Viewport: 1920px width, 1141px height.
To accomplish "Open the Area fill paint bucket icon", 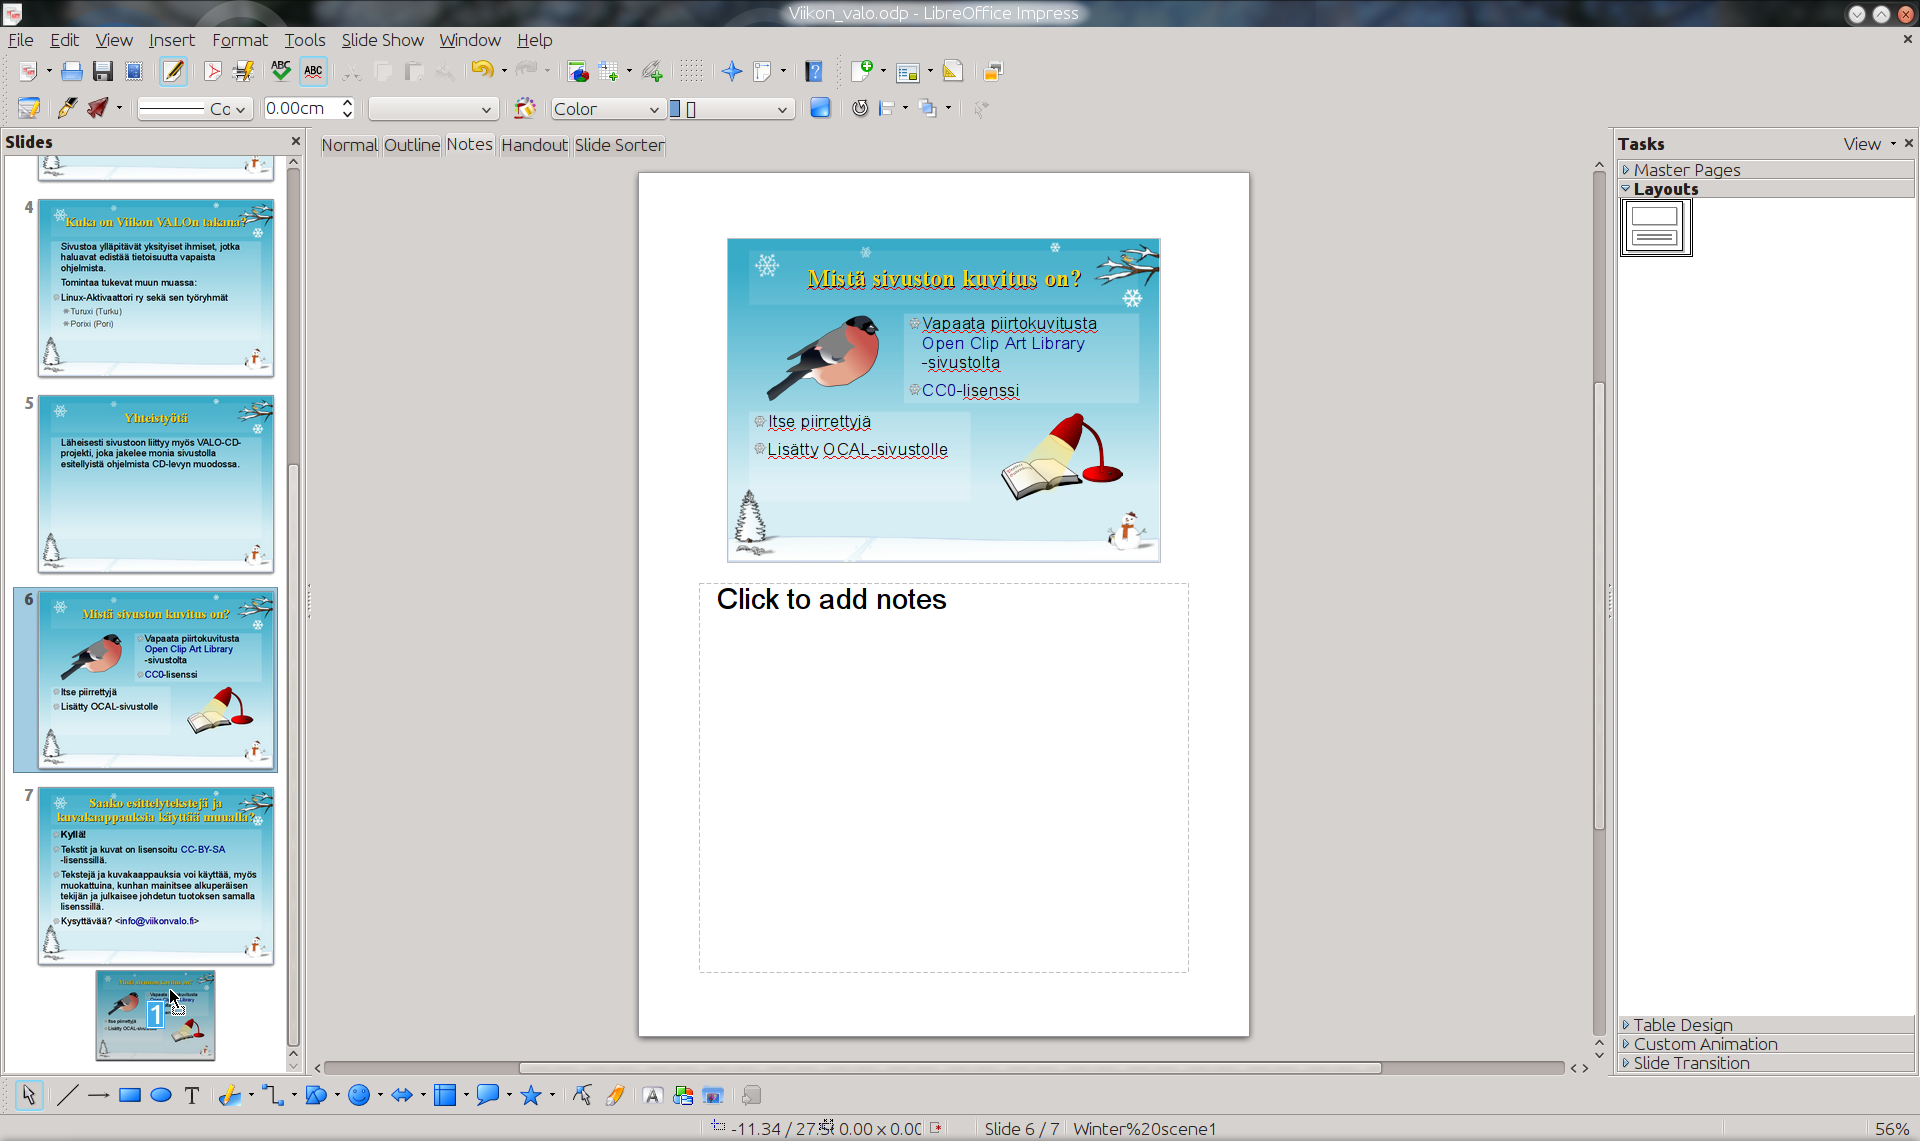I will pyautogui.click(x=525, y=108).
